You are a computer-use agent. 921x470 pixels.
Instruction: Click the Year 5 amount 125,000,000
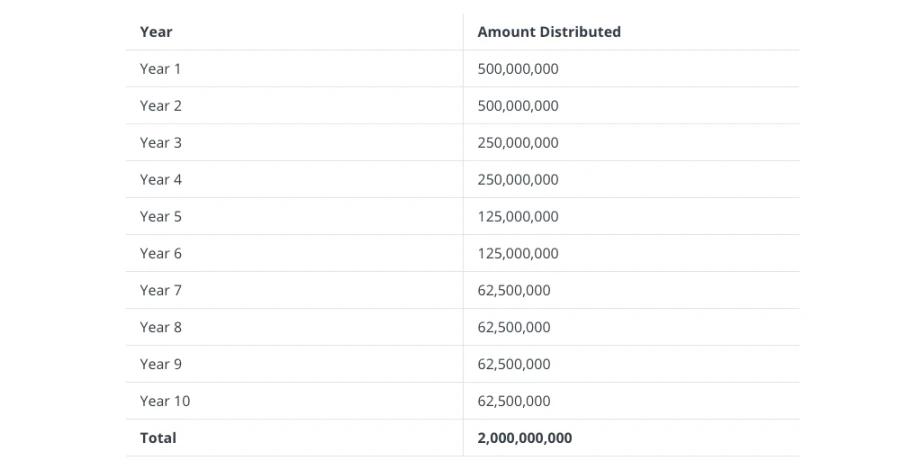[518, 217]
